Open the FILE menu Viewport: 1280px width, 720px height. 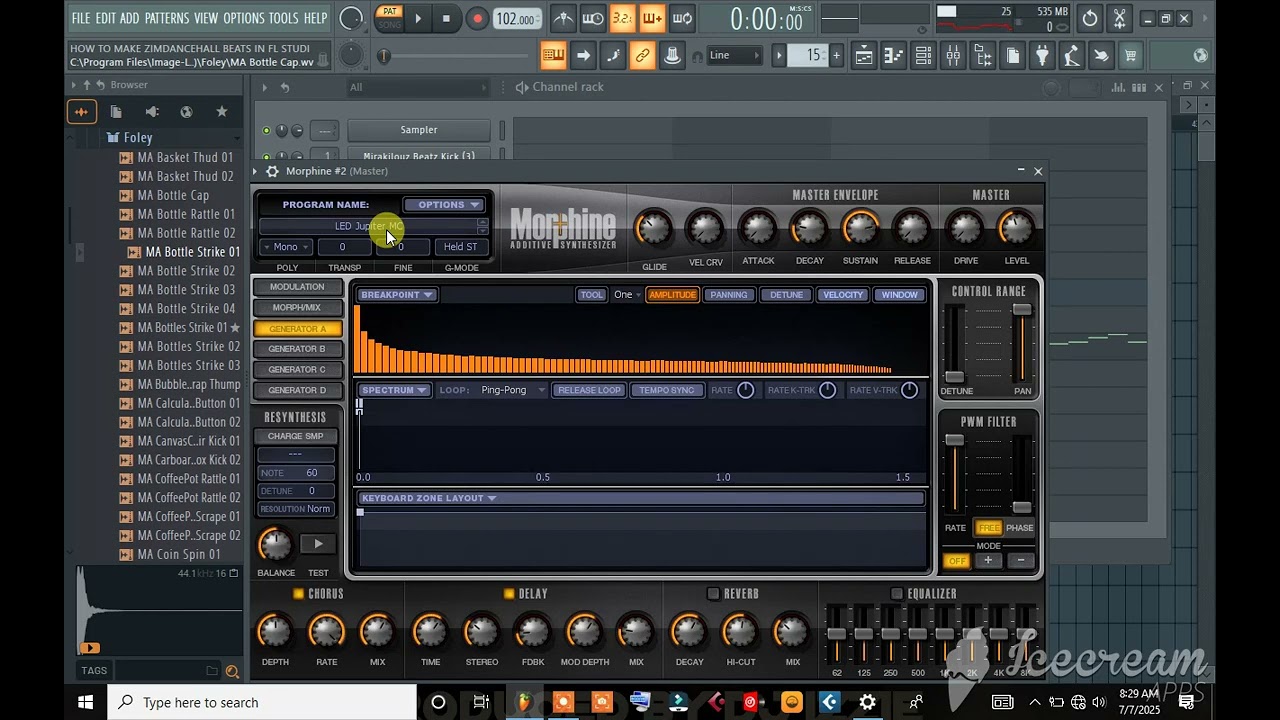tap(81, 18)
